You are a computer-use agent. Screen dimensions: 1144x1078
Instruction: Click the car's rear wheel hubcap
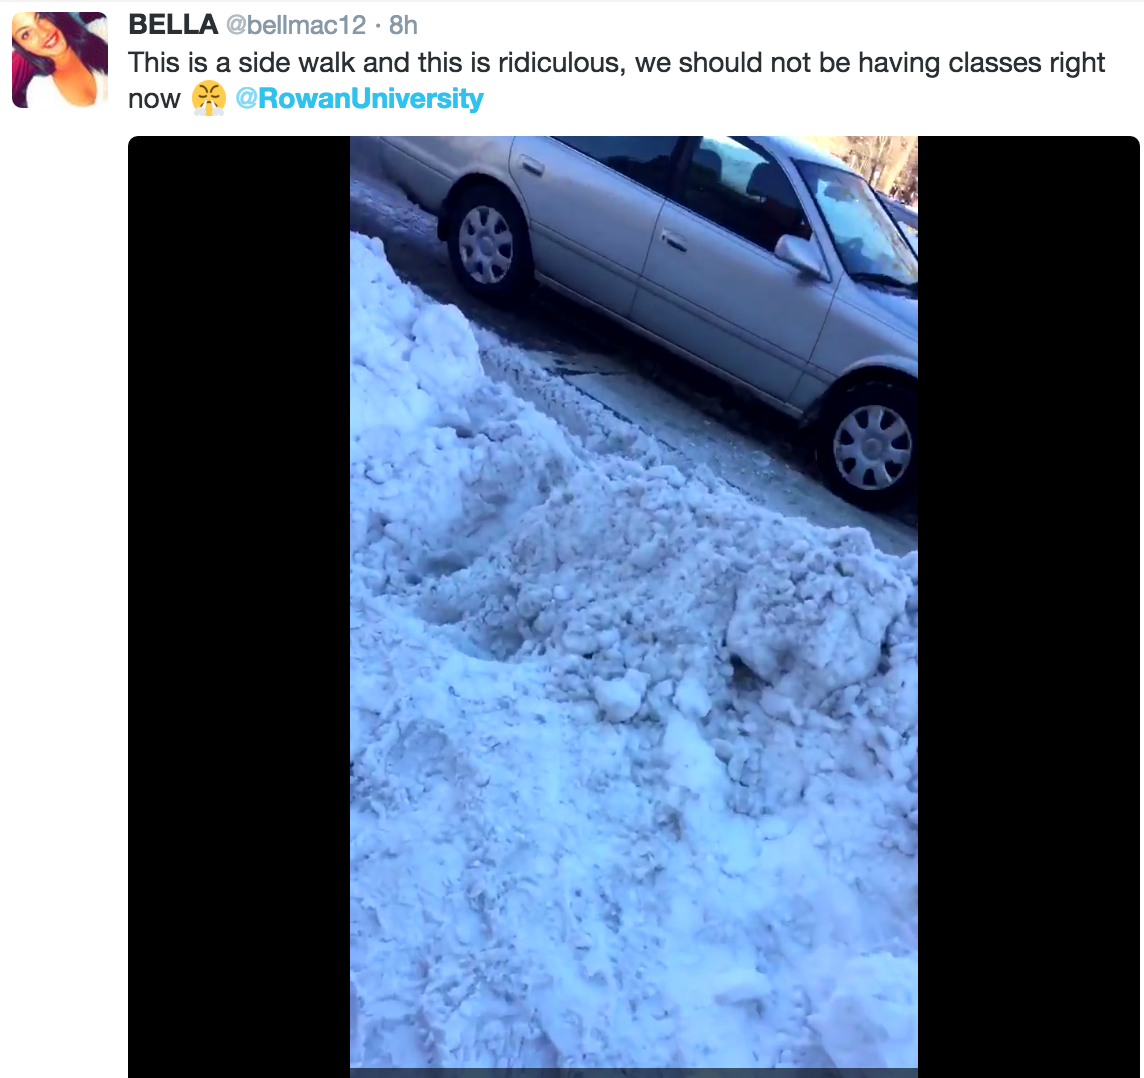click(x=485, y=244)
